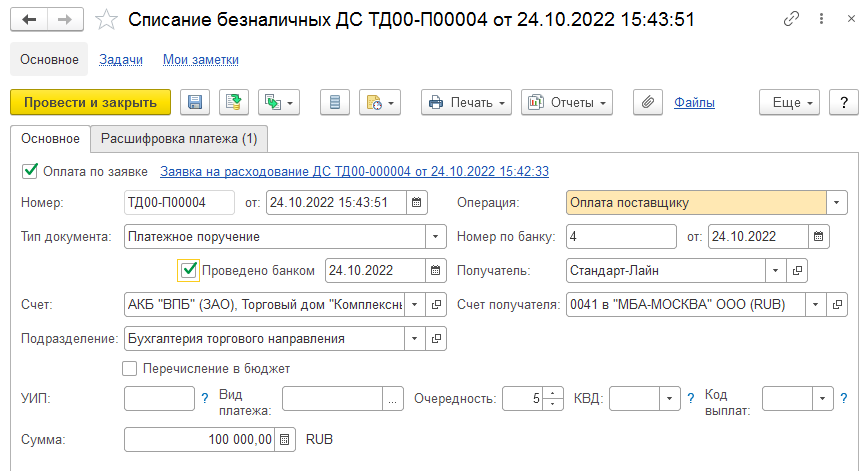Copy link to document via chain icon

tap(791, 19)
